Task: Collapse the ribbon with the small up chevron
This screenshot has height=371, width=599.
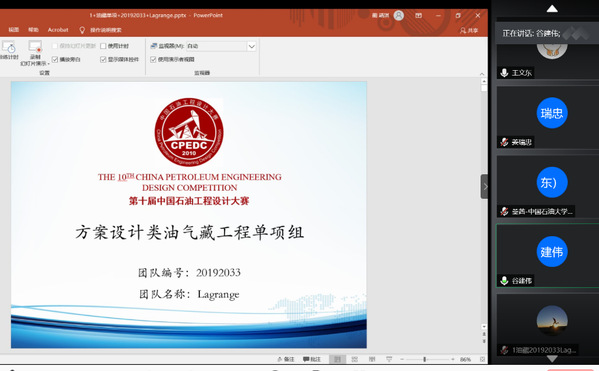Action: click(482, 74)
